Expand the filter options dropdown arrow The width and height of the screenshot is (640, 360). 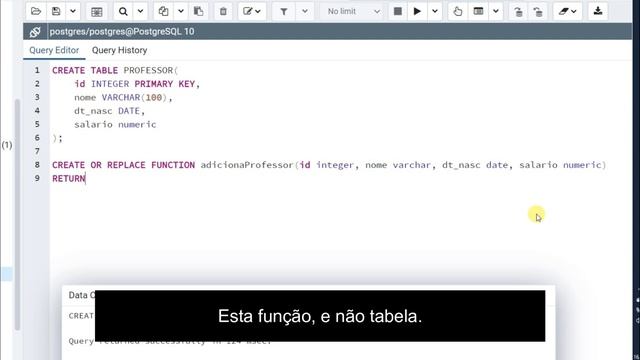point(304,11)
